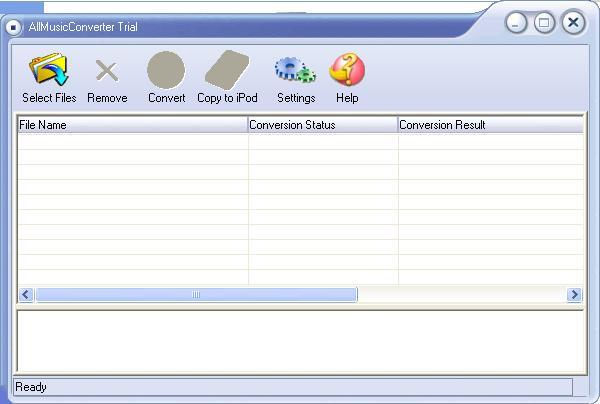Click the horizontal scrollbar thumb
Image resolution: width=600 pixels, height=404 pixels.
196,295
